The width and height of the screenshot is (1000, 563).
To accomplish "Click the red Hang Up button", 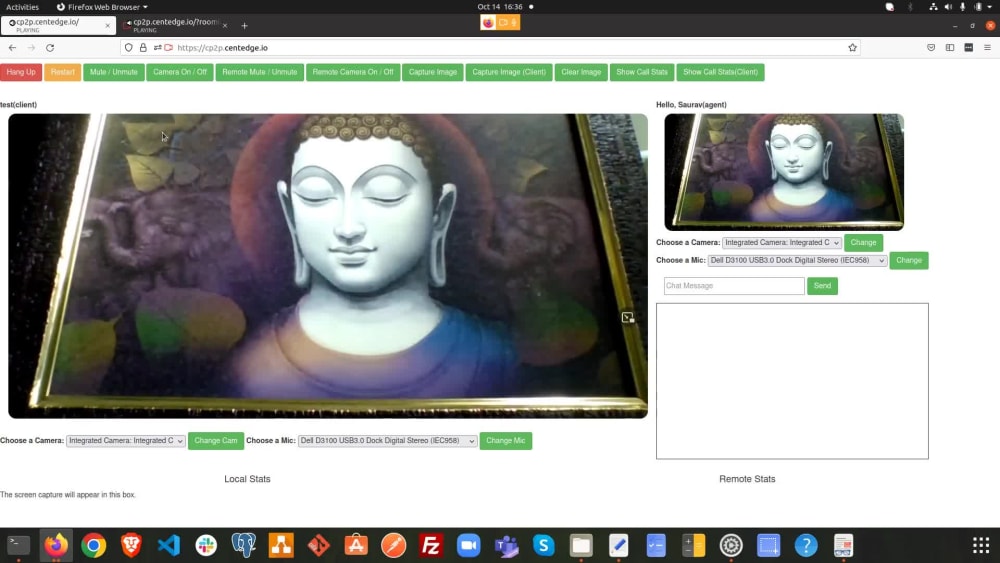I will tap(21, 72).
